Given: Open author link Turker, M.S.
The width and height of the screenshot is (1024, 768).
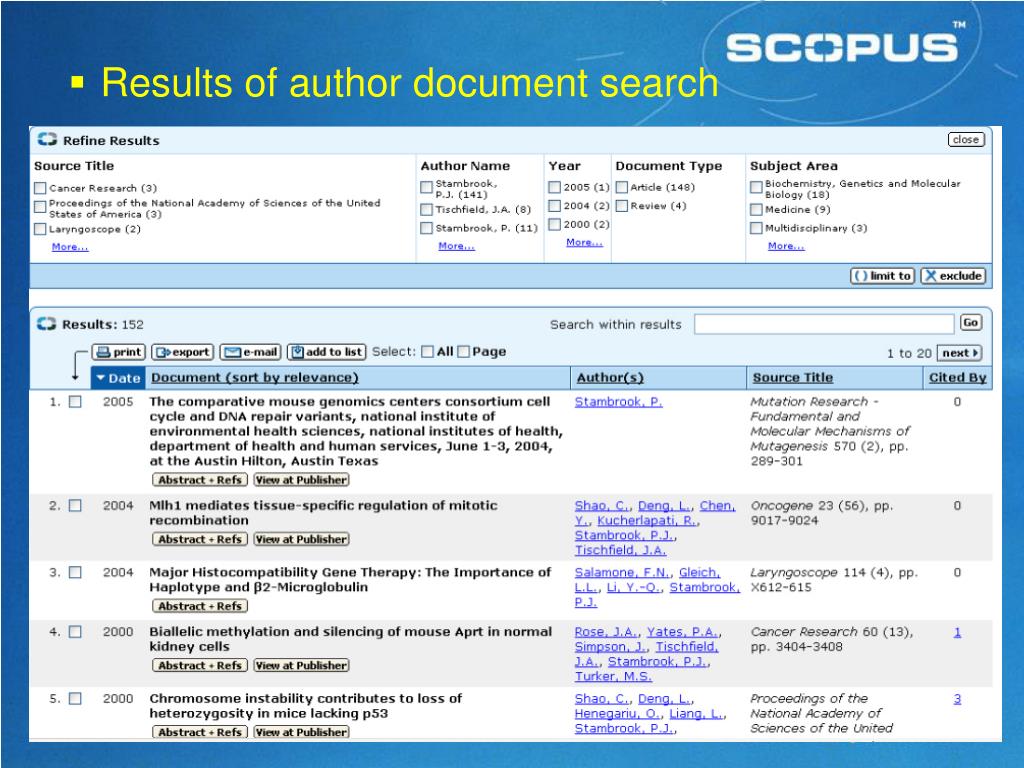Looking at the screenshot, I should pos(613,676).
